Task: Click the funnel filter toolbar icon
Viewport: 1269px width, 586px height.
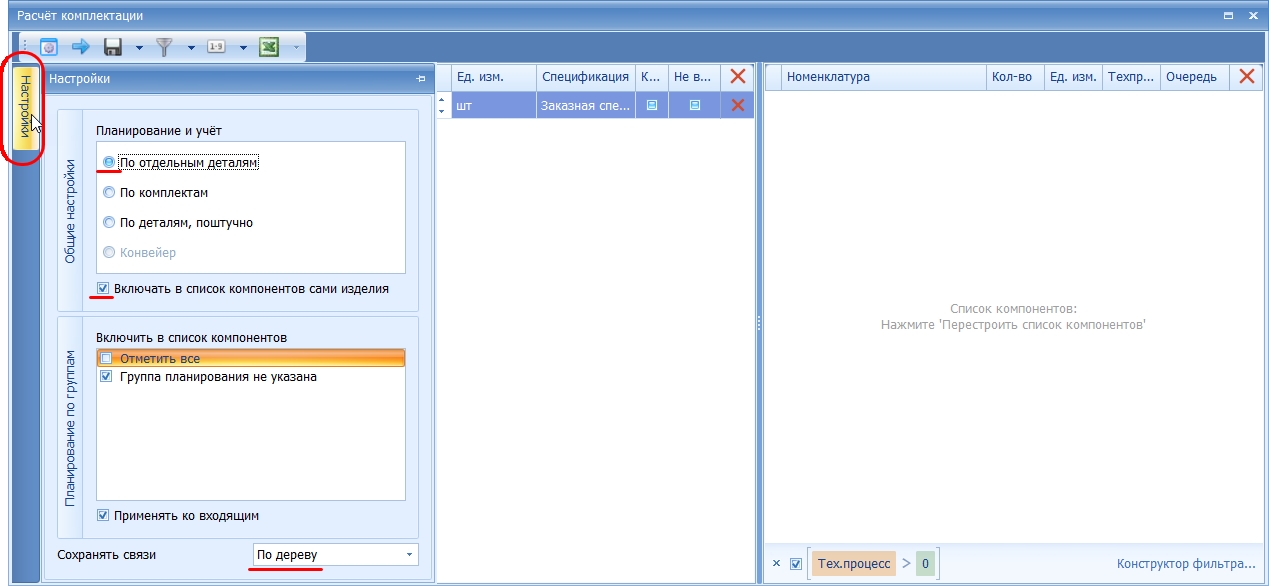Action: (x=165, y=47)
